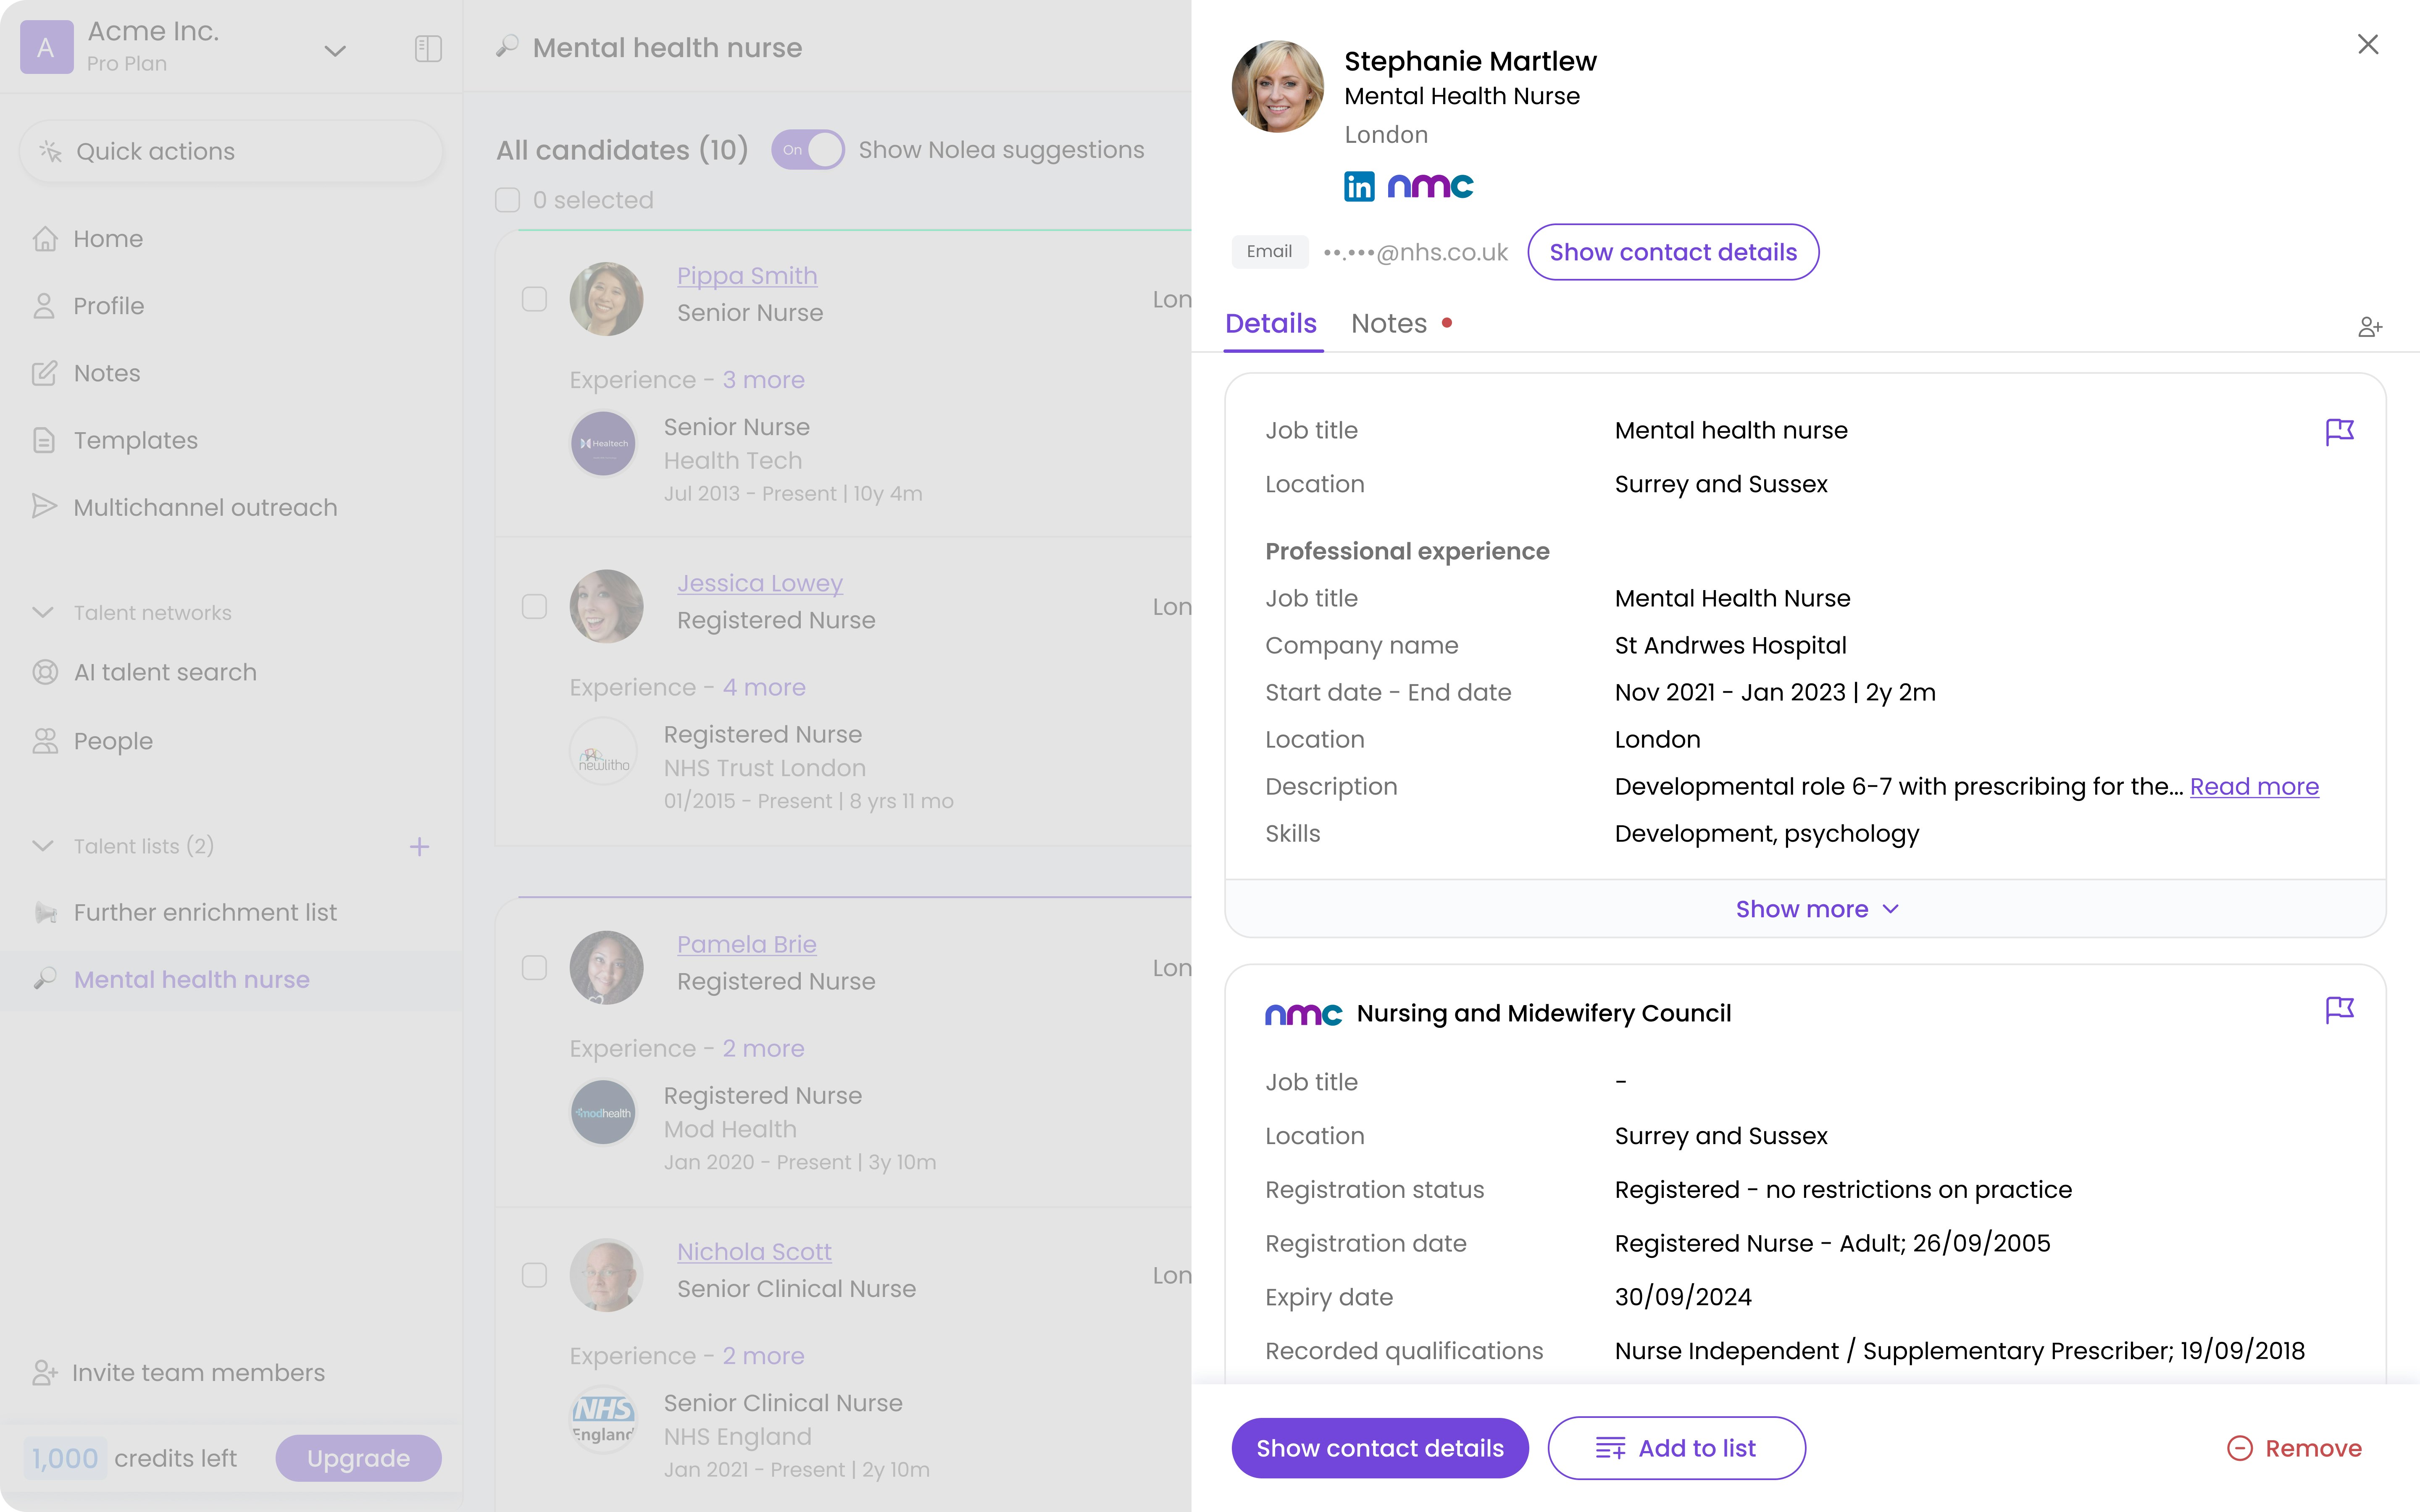The height and width of the screenshot is (1512, 2420).
Task: Tick the checkbox beside Pippa Smith
Action: [534, 299]
